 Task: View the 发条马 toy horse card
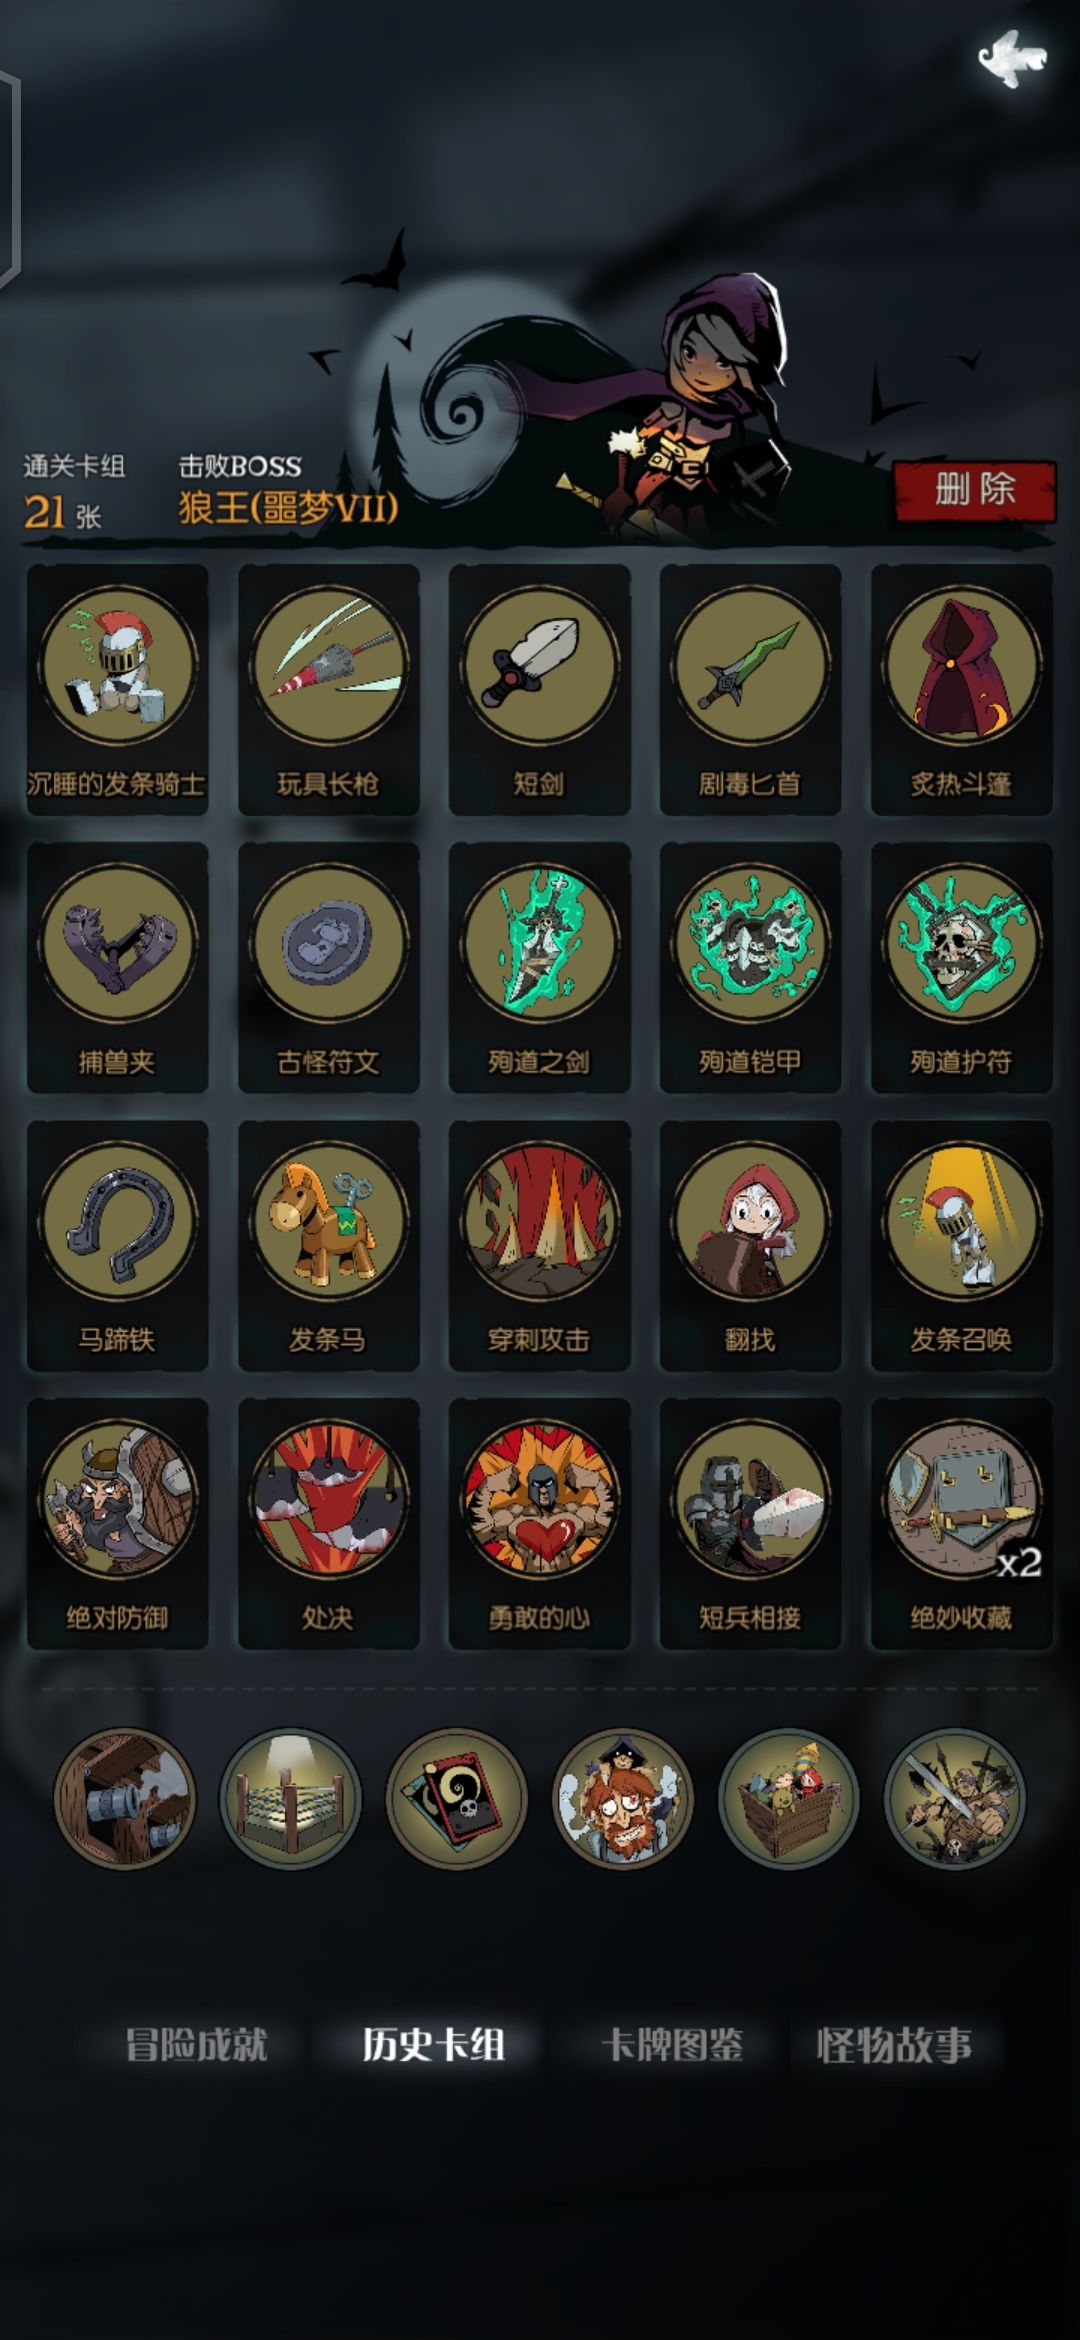(x=328, y=1245)
